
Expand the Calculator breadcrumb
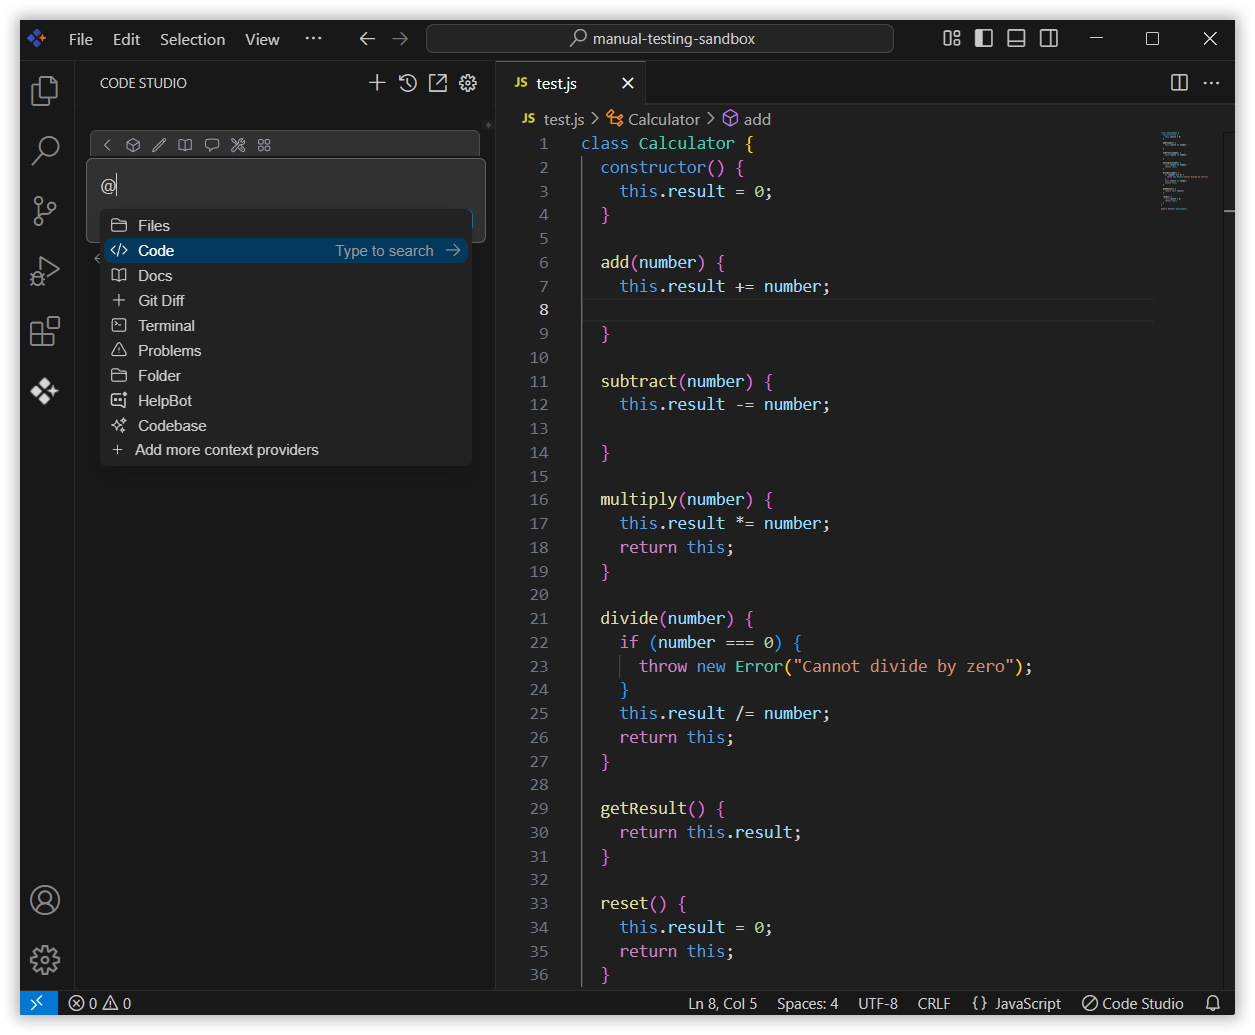(x=663, y=119)
